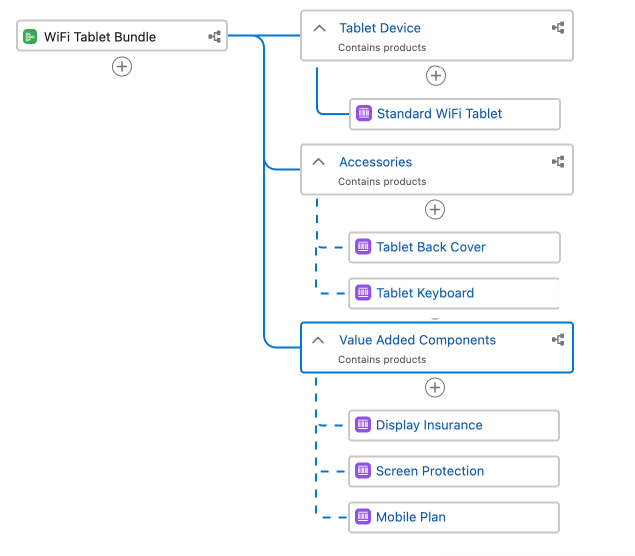Click hierarchy icon on Tablet Device group
Screen dimensions: 635x556
click(558, 28)
